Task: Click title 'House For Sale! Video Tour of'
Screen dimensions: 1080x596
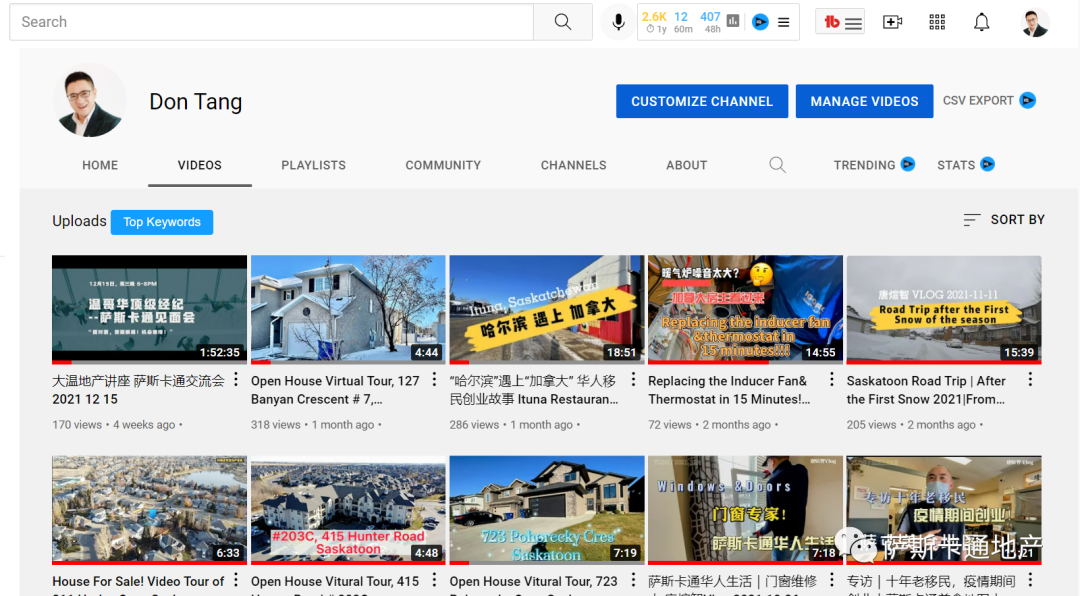Action: [x=138, y=582]
